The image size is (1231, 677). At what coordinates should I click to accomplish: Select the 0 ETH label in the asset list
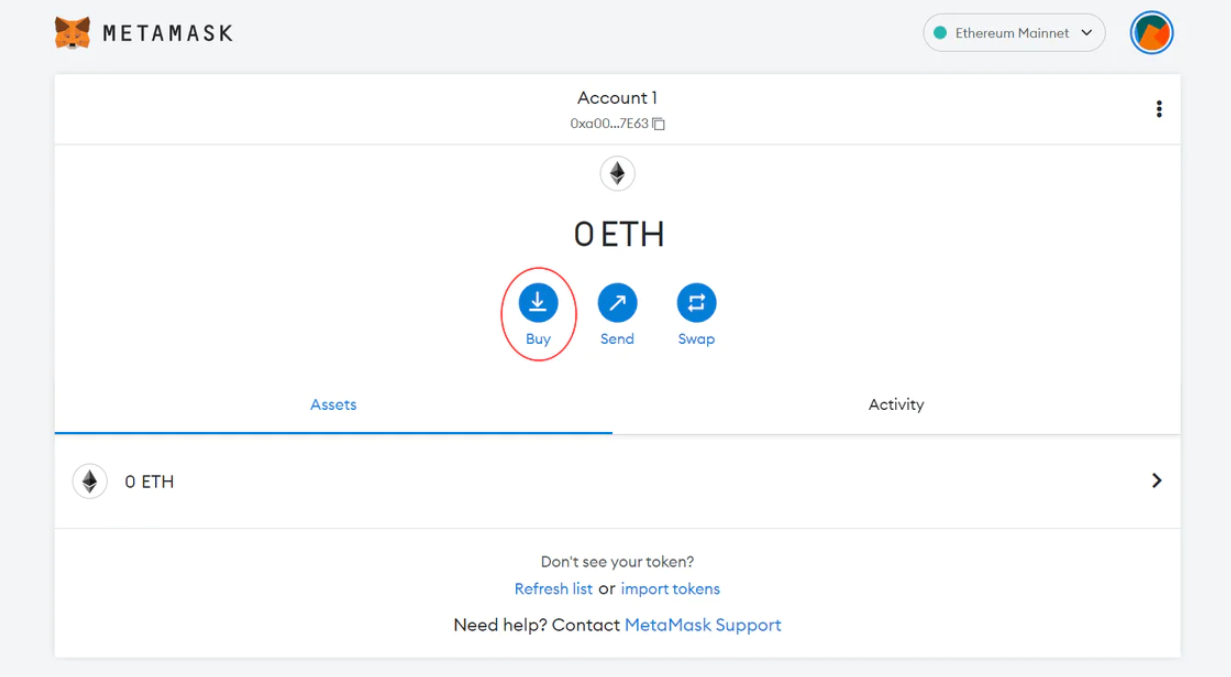point(149,482)
